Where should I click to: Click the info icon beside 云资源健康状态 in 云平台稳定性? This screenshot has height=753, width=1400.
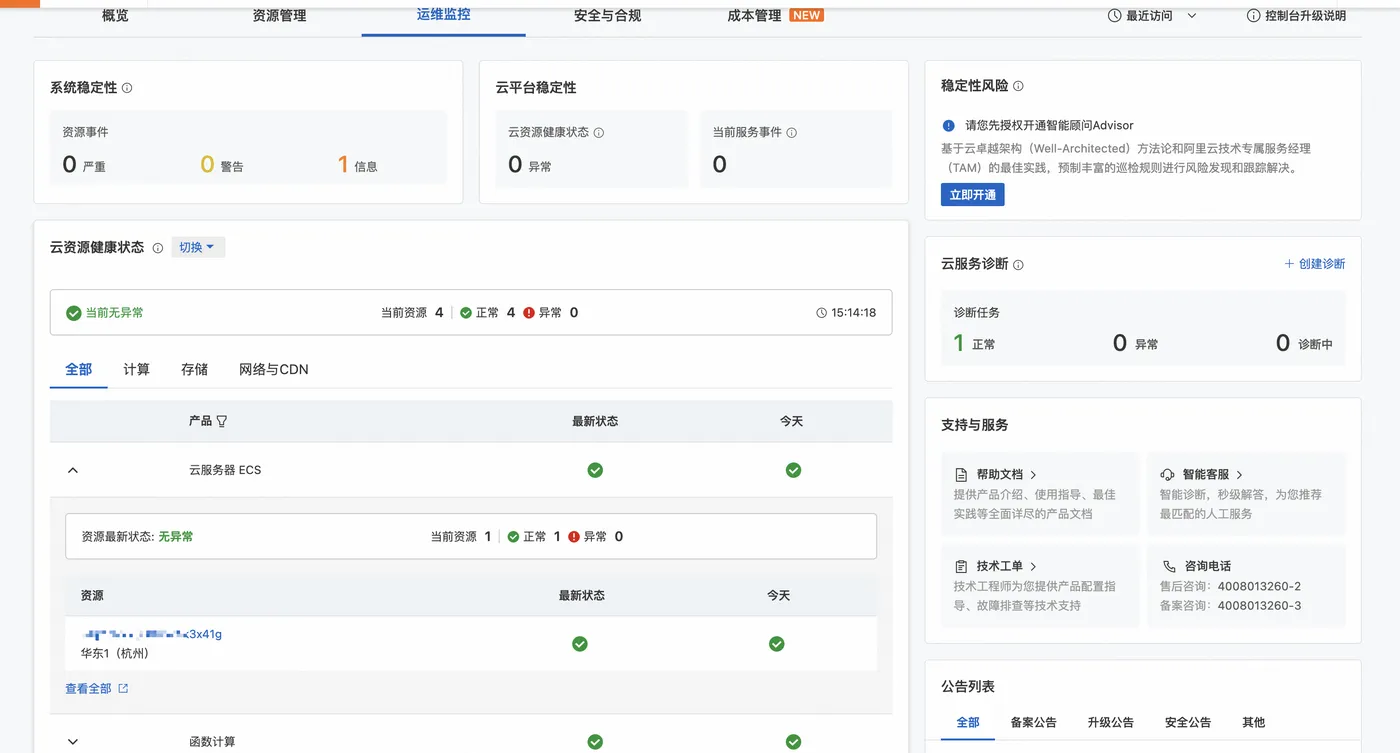[599, 132]
